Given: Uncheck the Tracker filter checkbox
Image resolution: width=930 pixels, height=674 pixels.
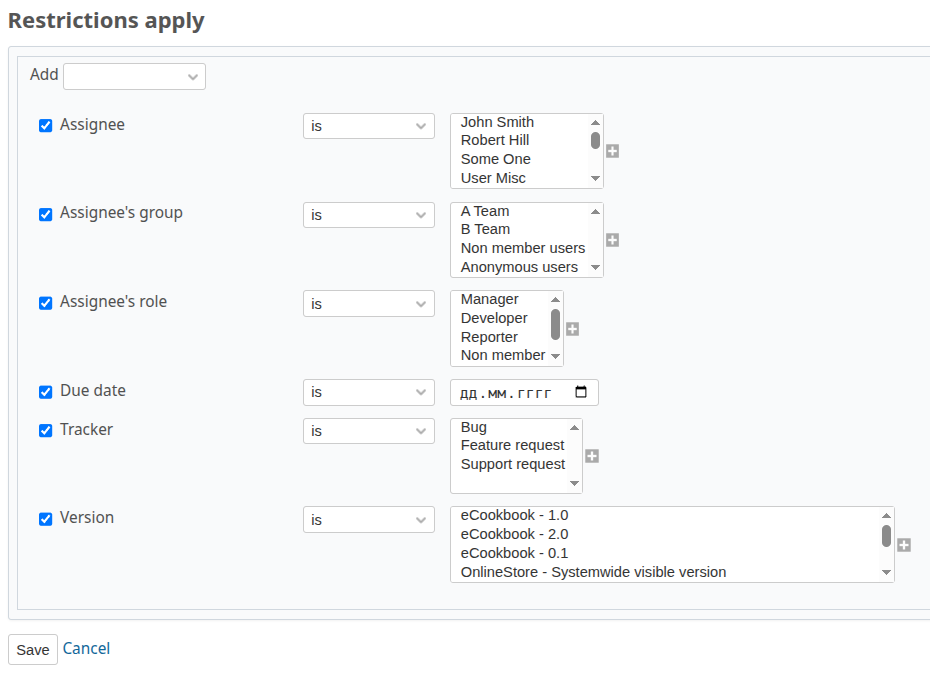Looking at the screenshot, I should (45, 430).
